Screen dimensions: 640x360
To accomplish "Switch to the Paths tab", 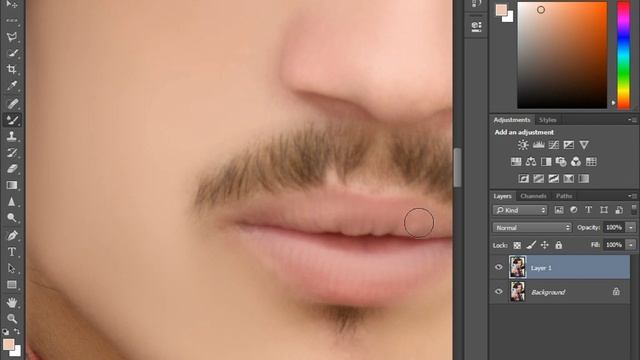I will pyautogui.click(x=564, y=196).
